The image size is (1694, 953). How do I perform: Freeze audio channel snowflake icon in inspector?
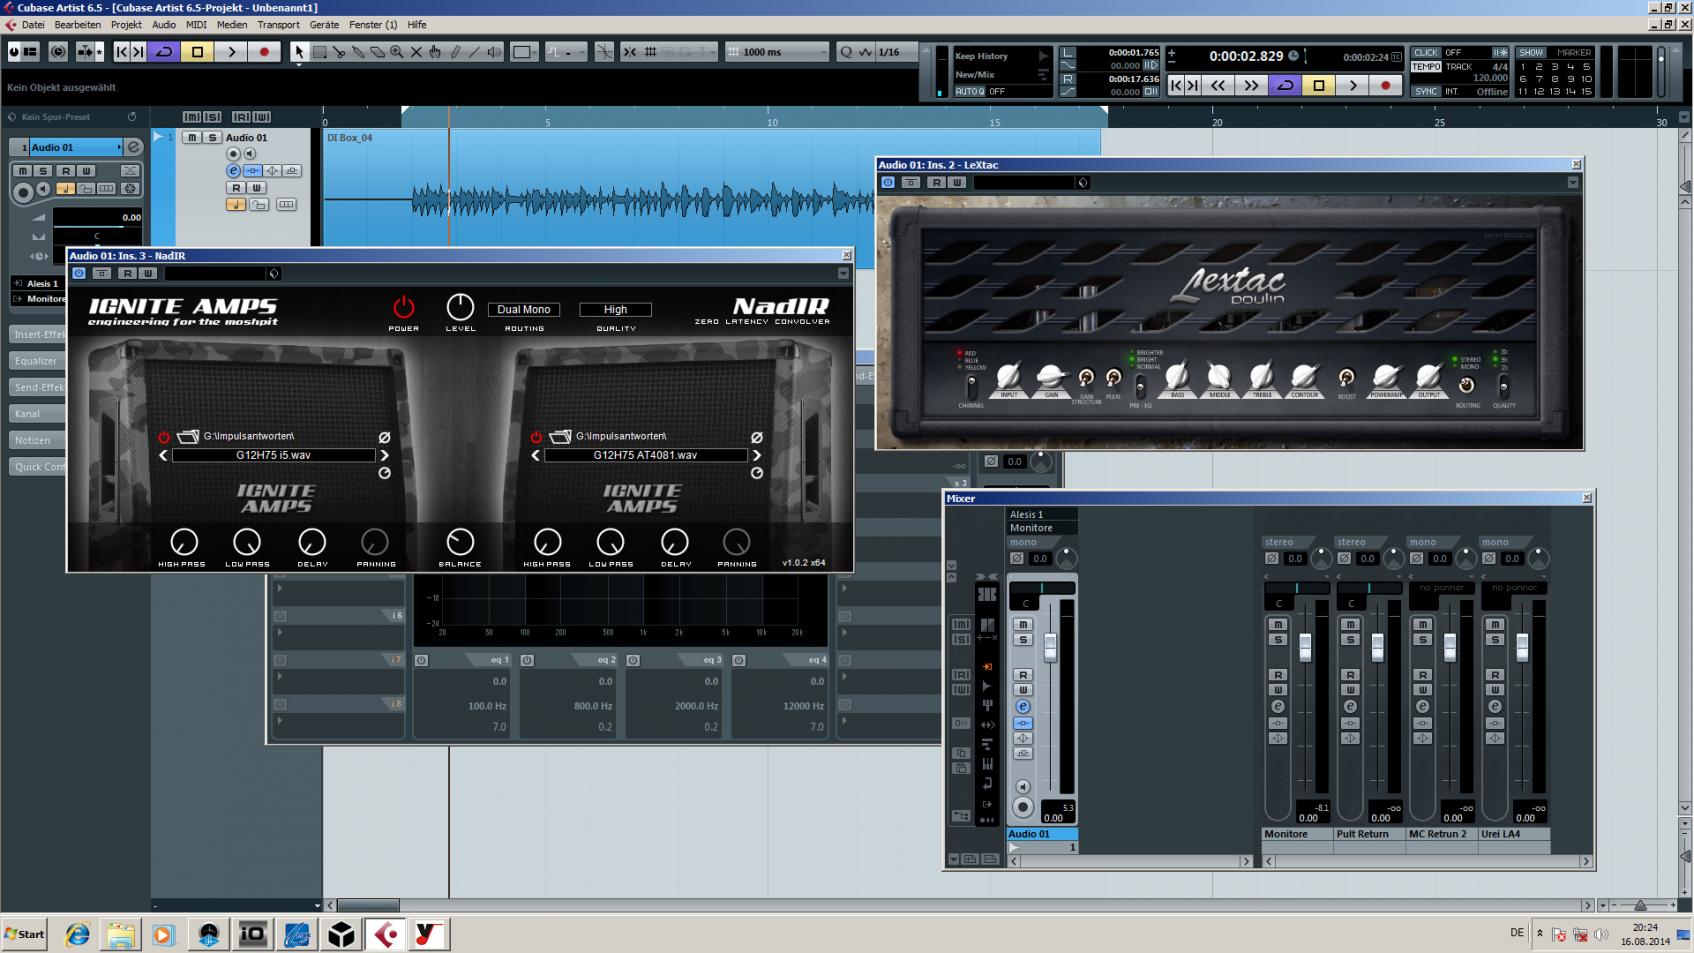pyautogui.click(x=129, y=188)
